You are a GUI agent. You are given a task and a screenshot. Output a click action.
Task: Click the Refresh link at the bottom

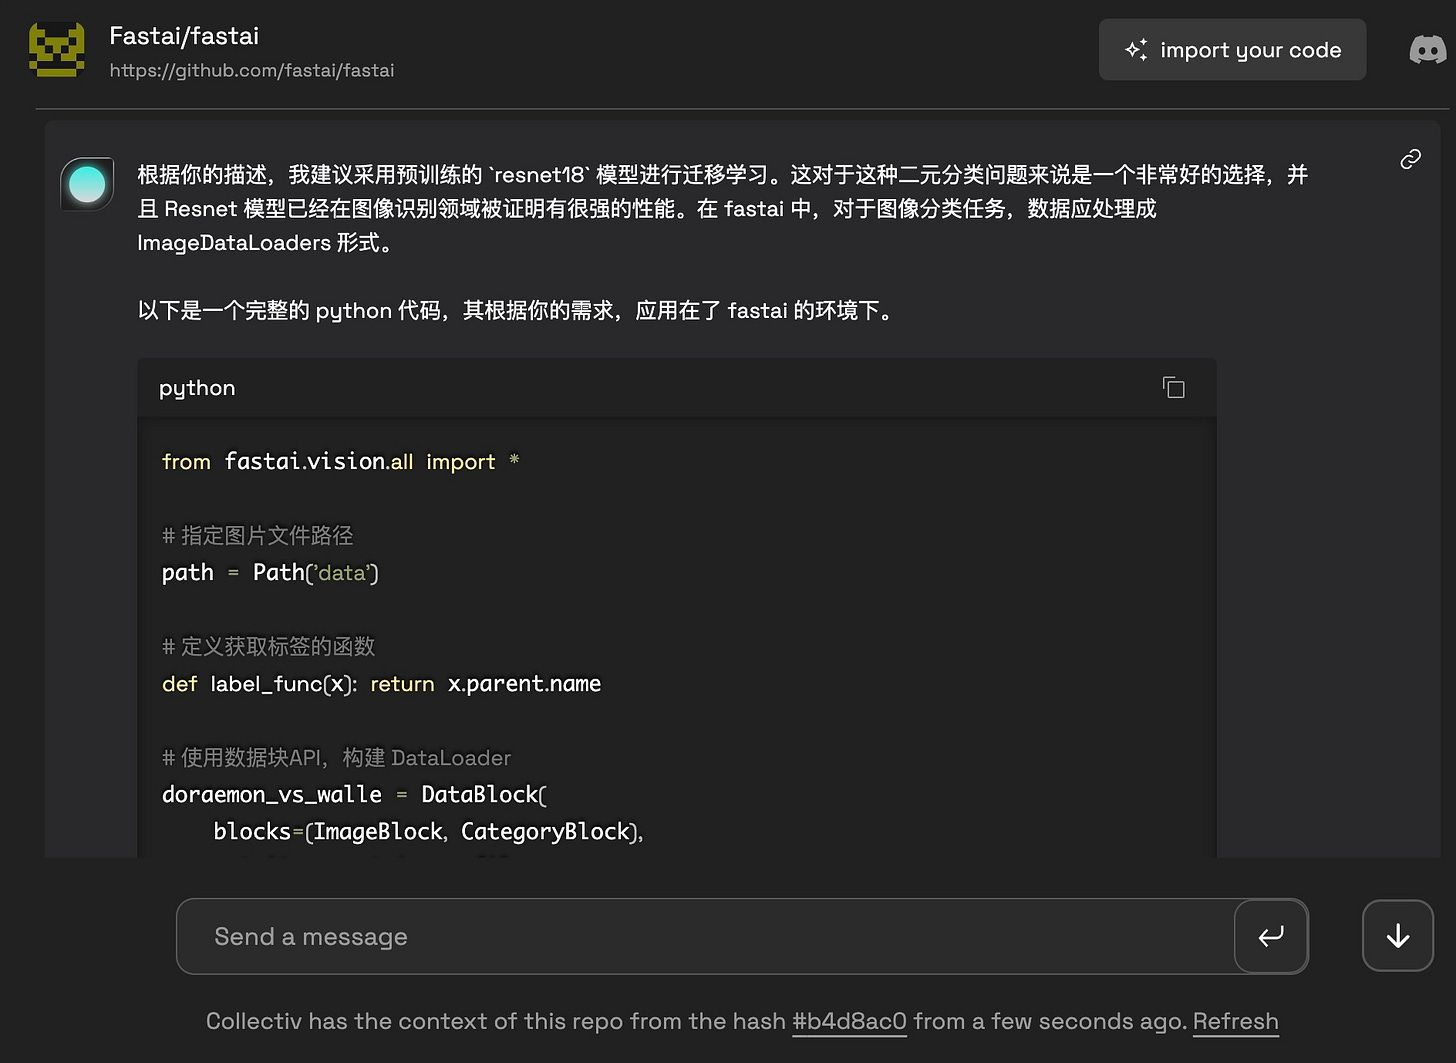[x=1236, y=1021]
